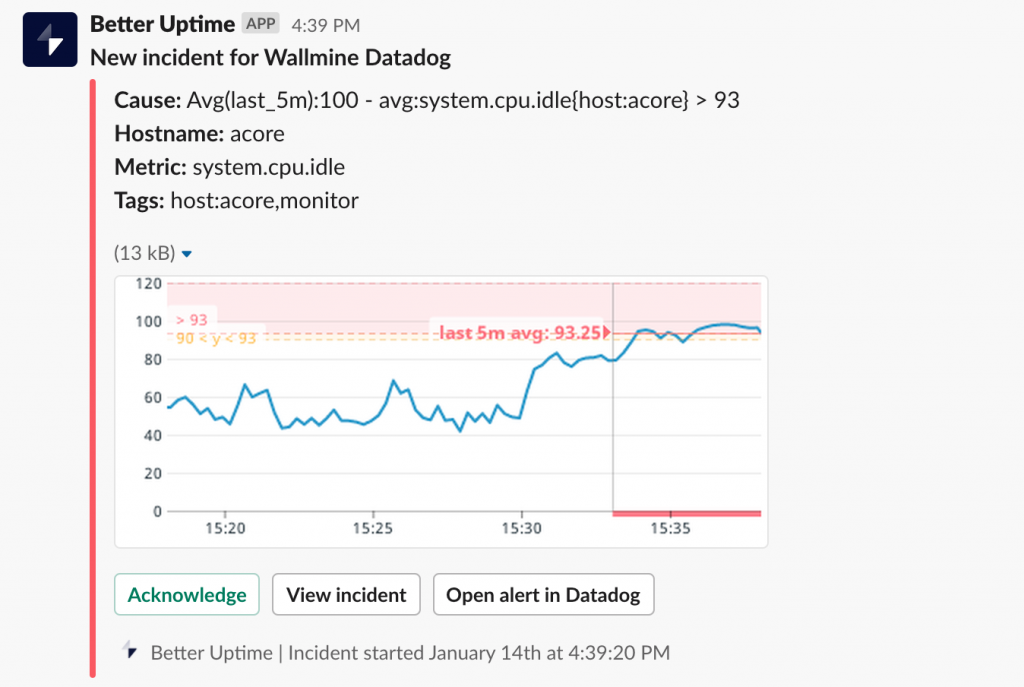The image size is (1024, 687).
Task: Click the red arrow marker on the avg label
Action: pos(606,332)
